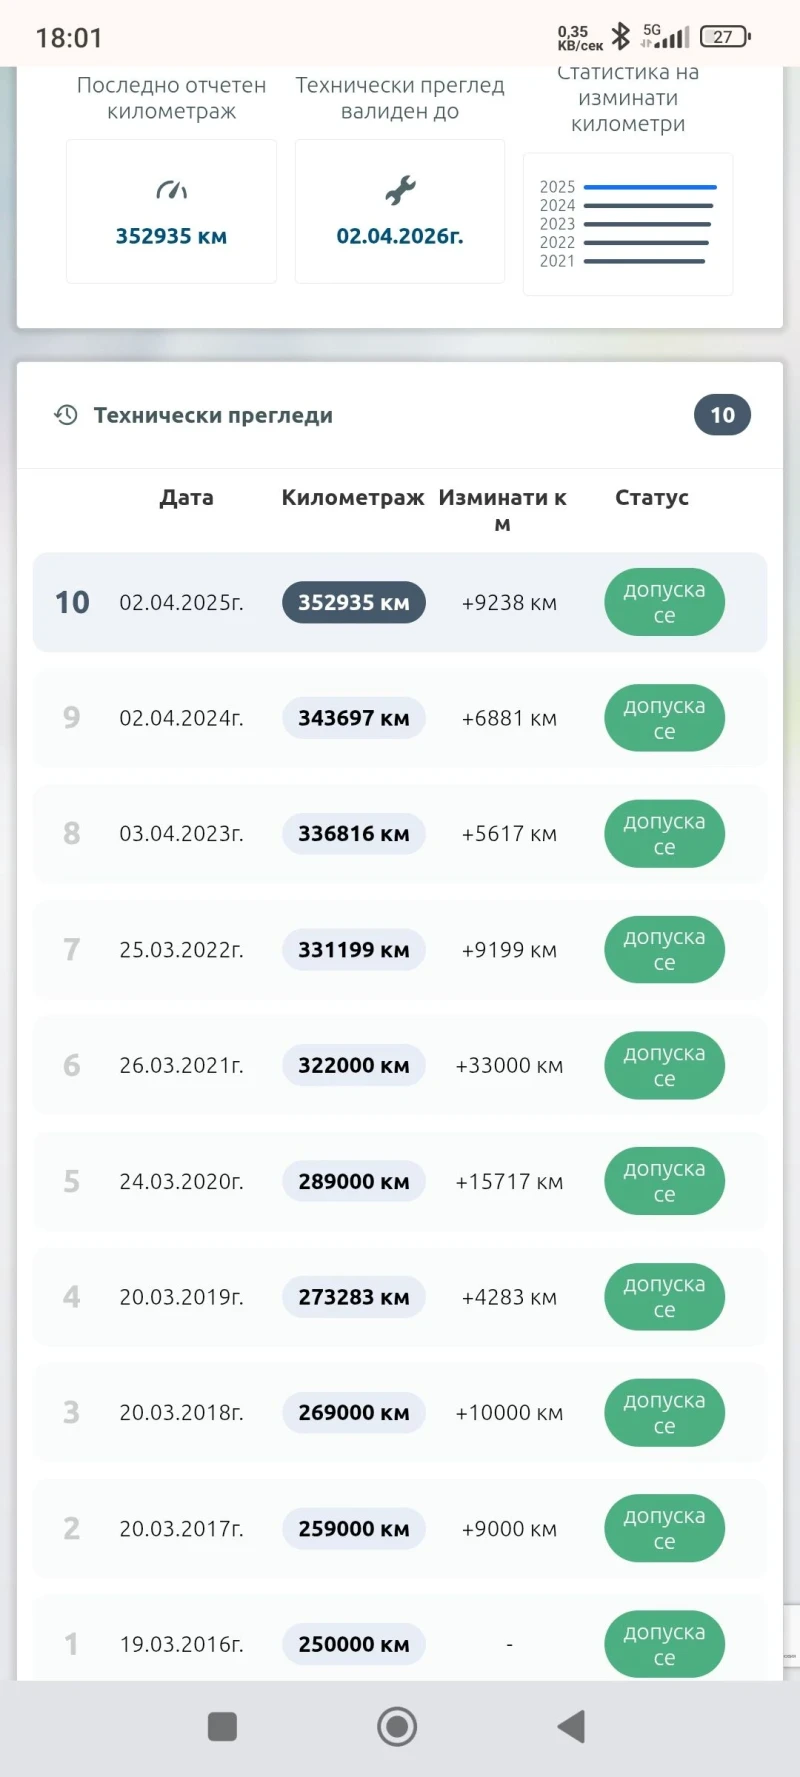
Task: Tap the Bluetooth icon in status bar
Action: [621, 37]
